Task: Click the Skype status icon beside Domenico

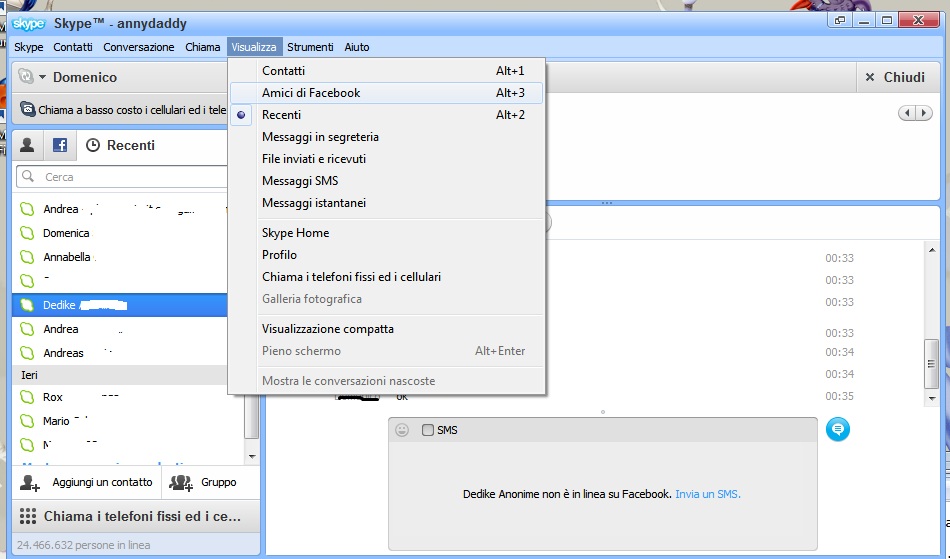Action: pyautogui.click(x=25, y=76)
